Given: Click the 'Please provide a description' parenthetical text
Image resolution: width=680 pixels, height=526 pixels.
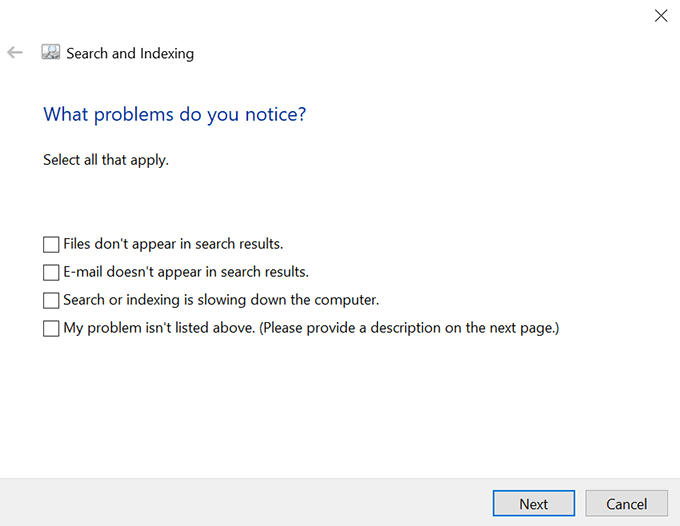Looking at the screenshot, I should pyautogui.click(x=410, y=327).
